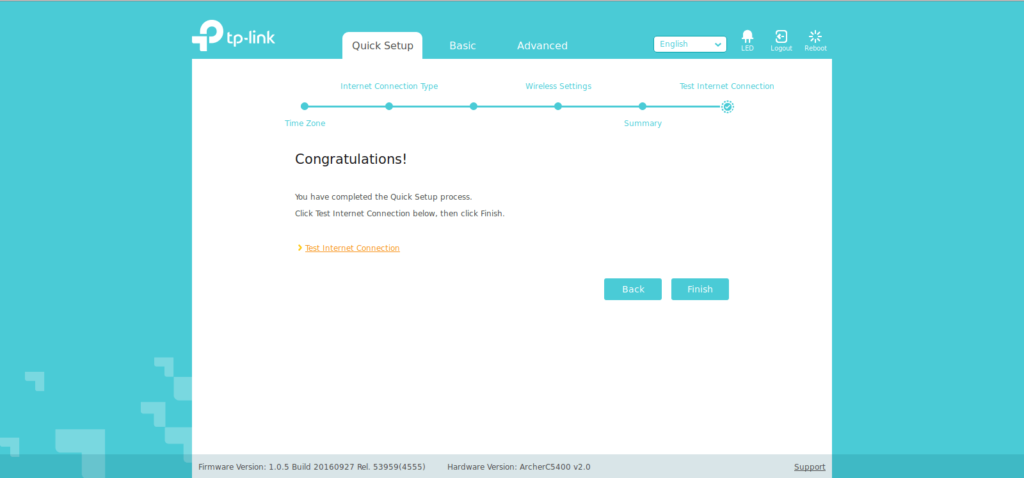Image resolution: width=1024 pixels, height=478 pixels.
Task: Select the Time Zone step dot
Action: 305,106
